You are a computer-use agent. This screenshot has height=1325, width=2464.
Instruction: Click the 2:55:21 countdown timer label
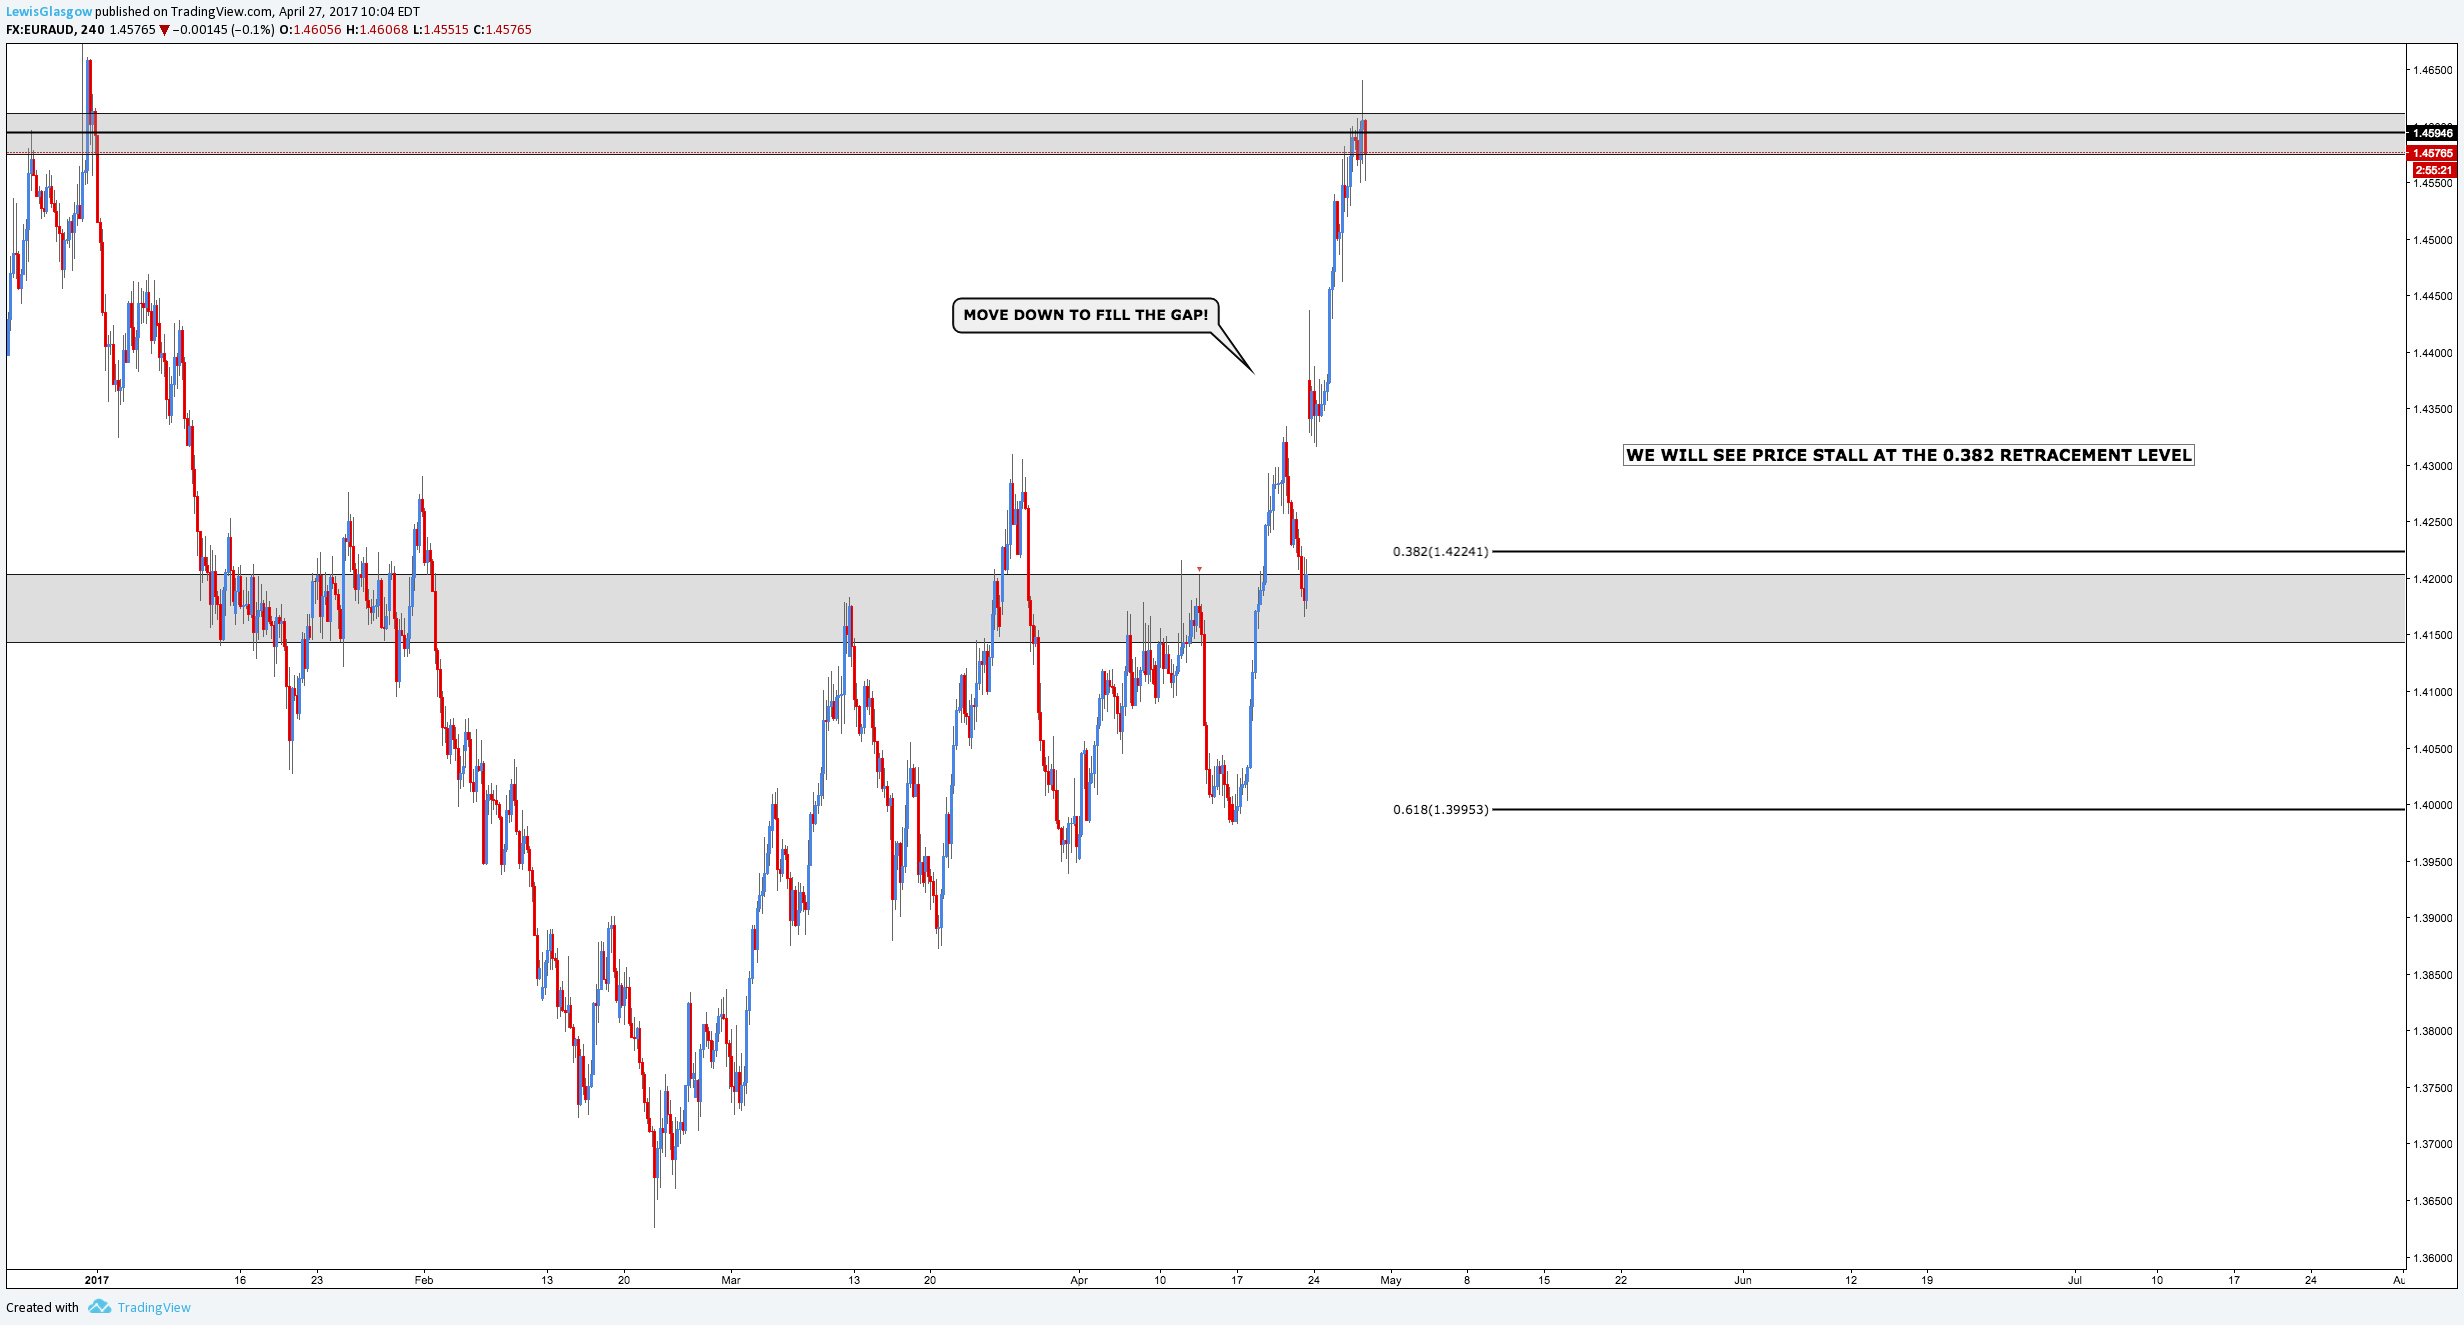[2434, 170]
